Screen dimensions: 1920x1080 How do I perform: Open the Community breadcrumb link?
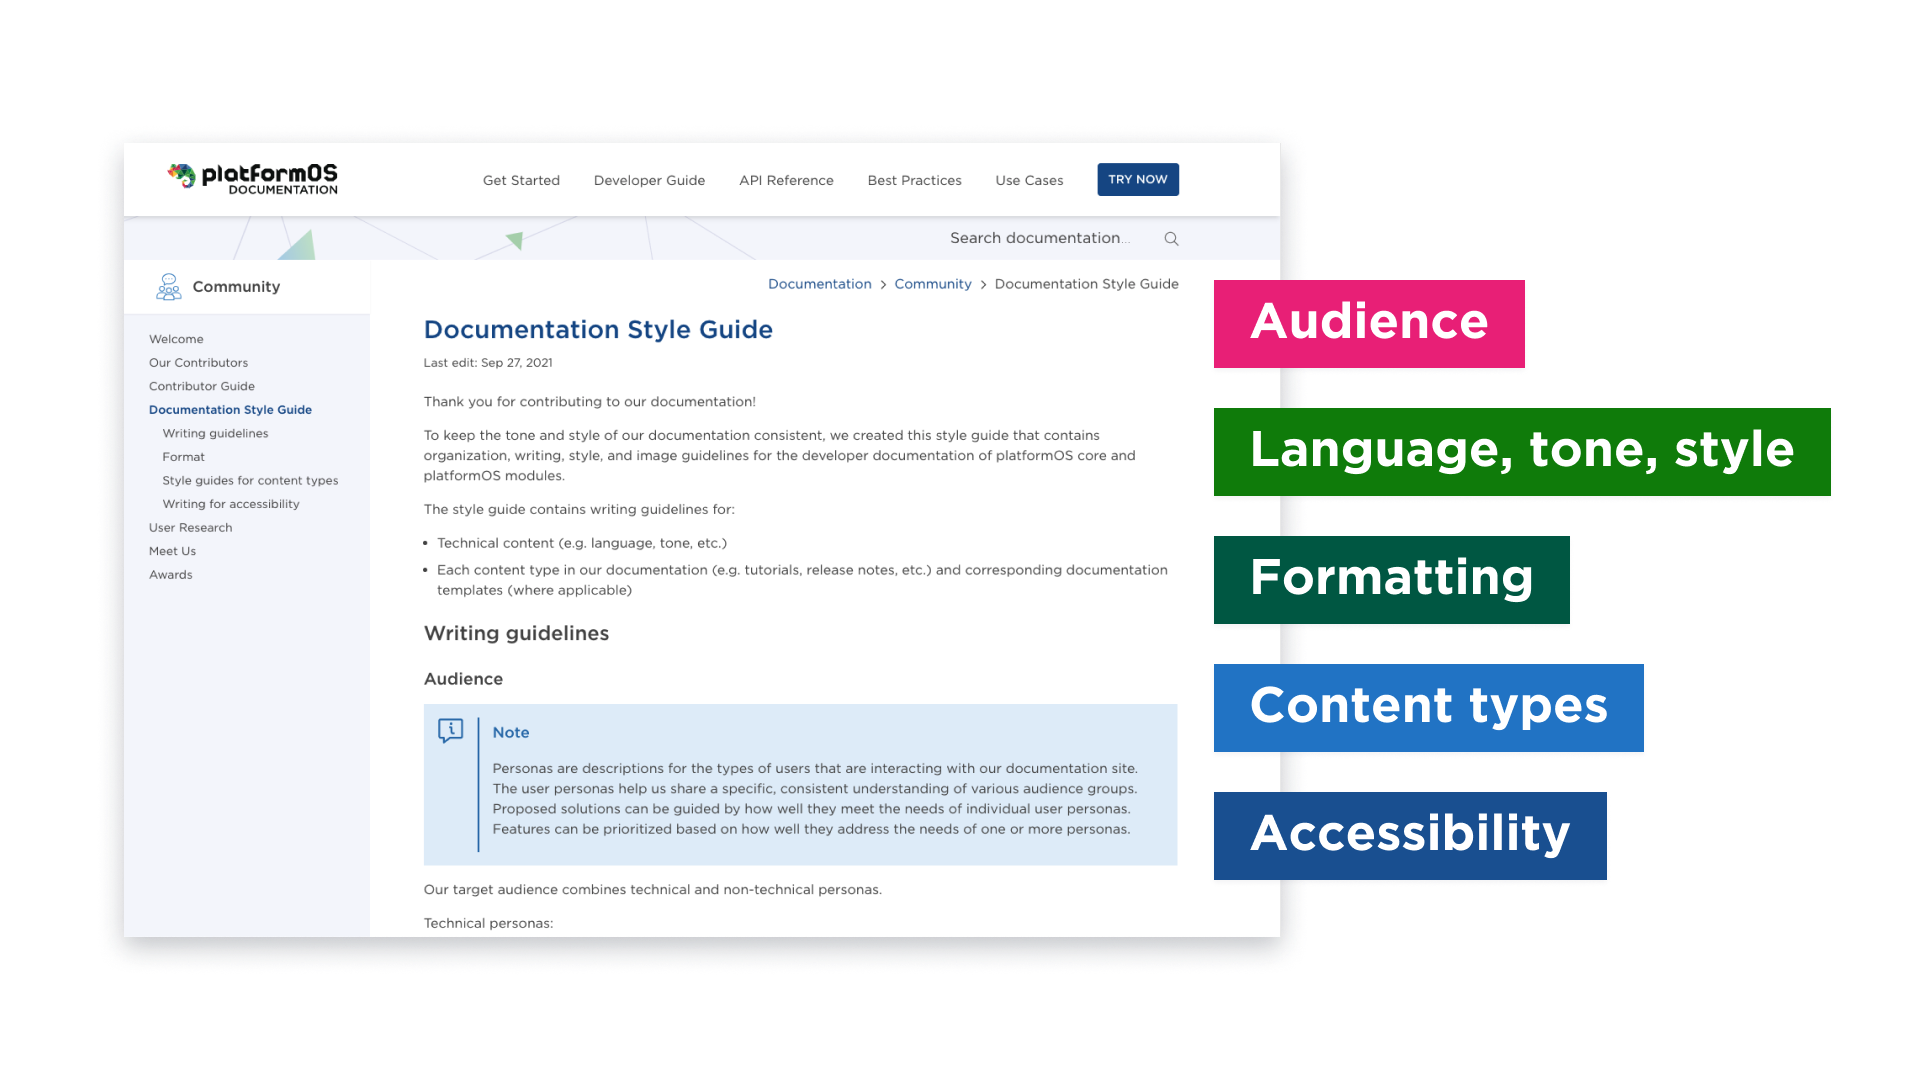click(932, 284)
